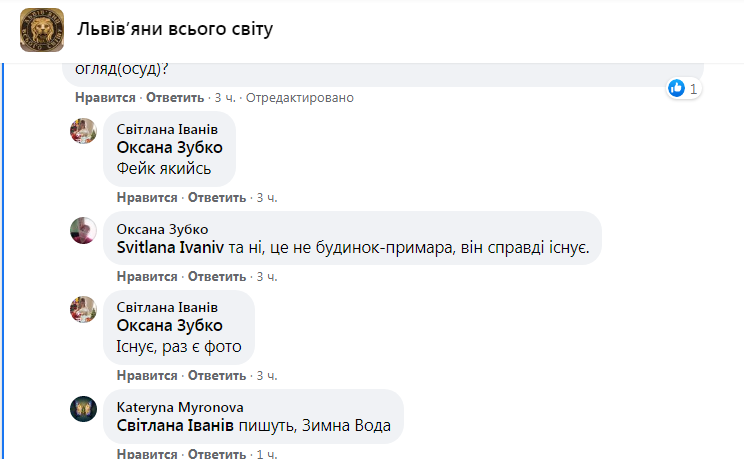This screenshot has height=459, width=744.
Task: Click the "1 ч." timestamp on Kateryna's comment
Action: pos(267,454)
